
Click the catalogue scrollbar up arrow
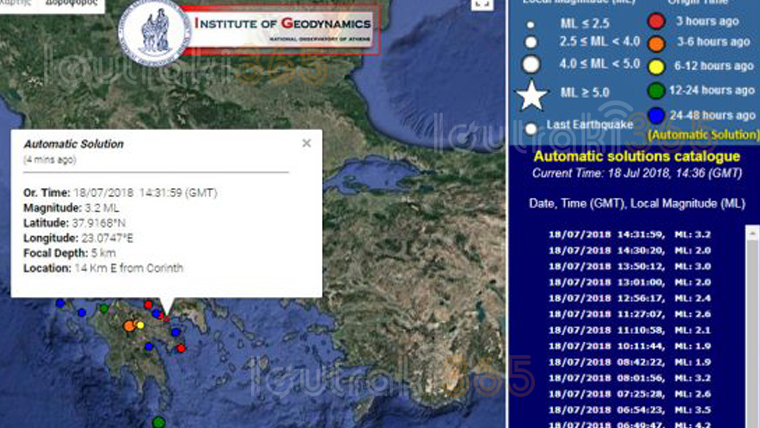pos(752,231)
